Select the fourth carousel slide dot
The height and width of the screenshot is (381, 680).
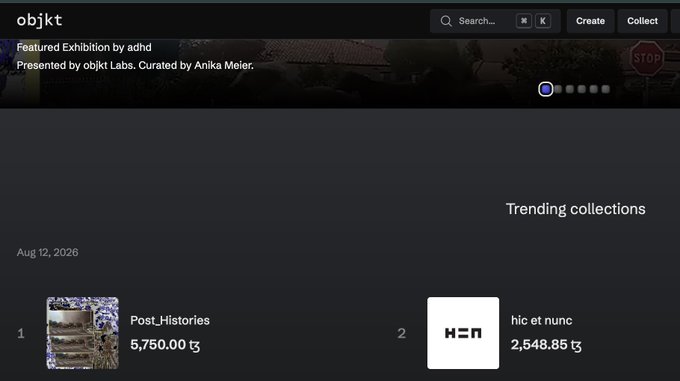point(582,89)
